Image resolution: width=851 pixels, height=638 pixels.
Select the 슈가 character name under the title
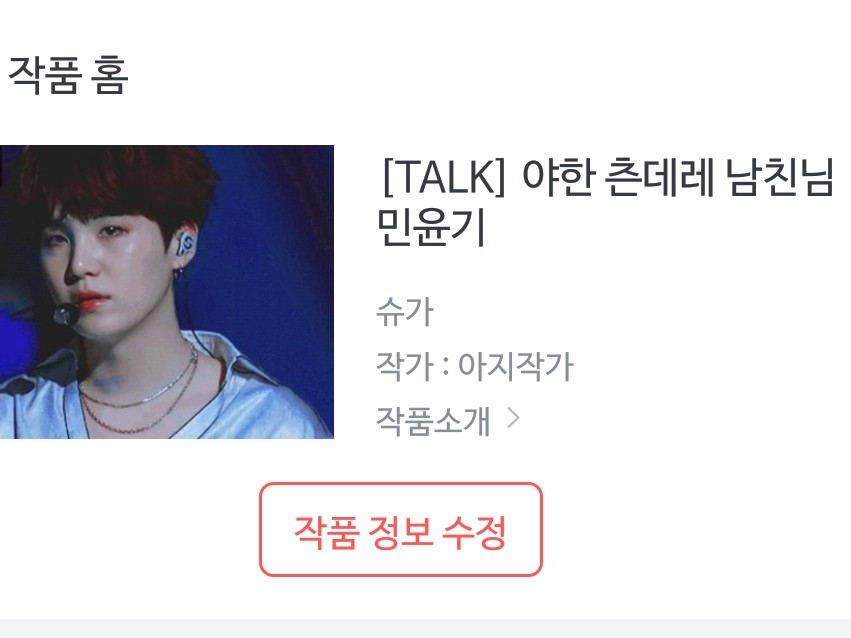(x=405, y=311)
